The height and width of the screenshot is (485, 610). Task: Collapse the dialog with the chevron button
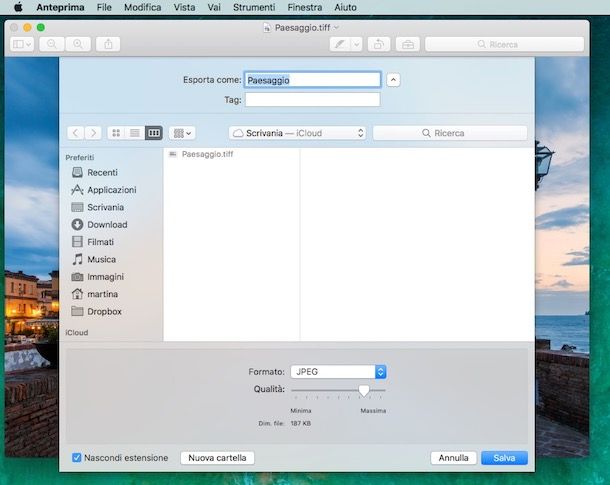[x=393, y=80]
